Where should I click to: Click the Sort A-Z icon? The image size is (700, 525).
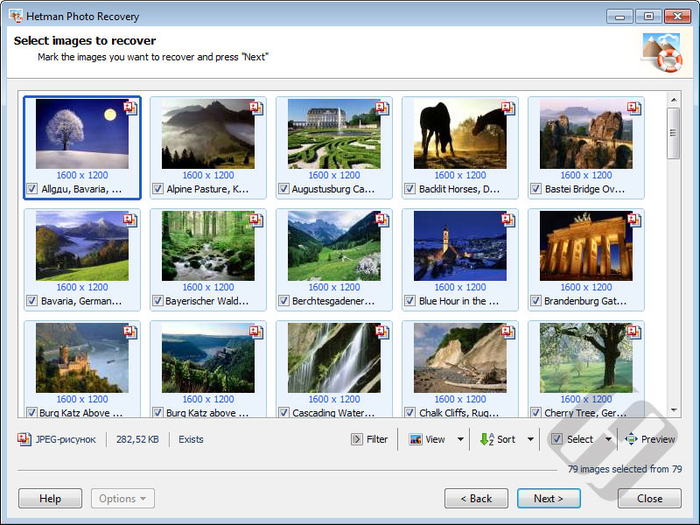tap(487, 439)
